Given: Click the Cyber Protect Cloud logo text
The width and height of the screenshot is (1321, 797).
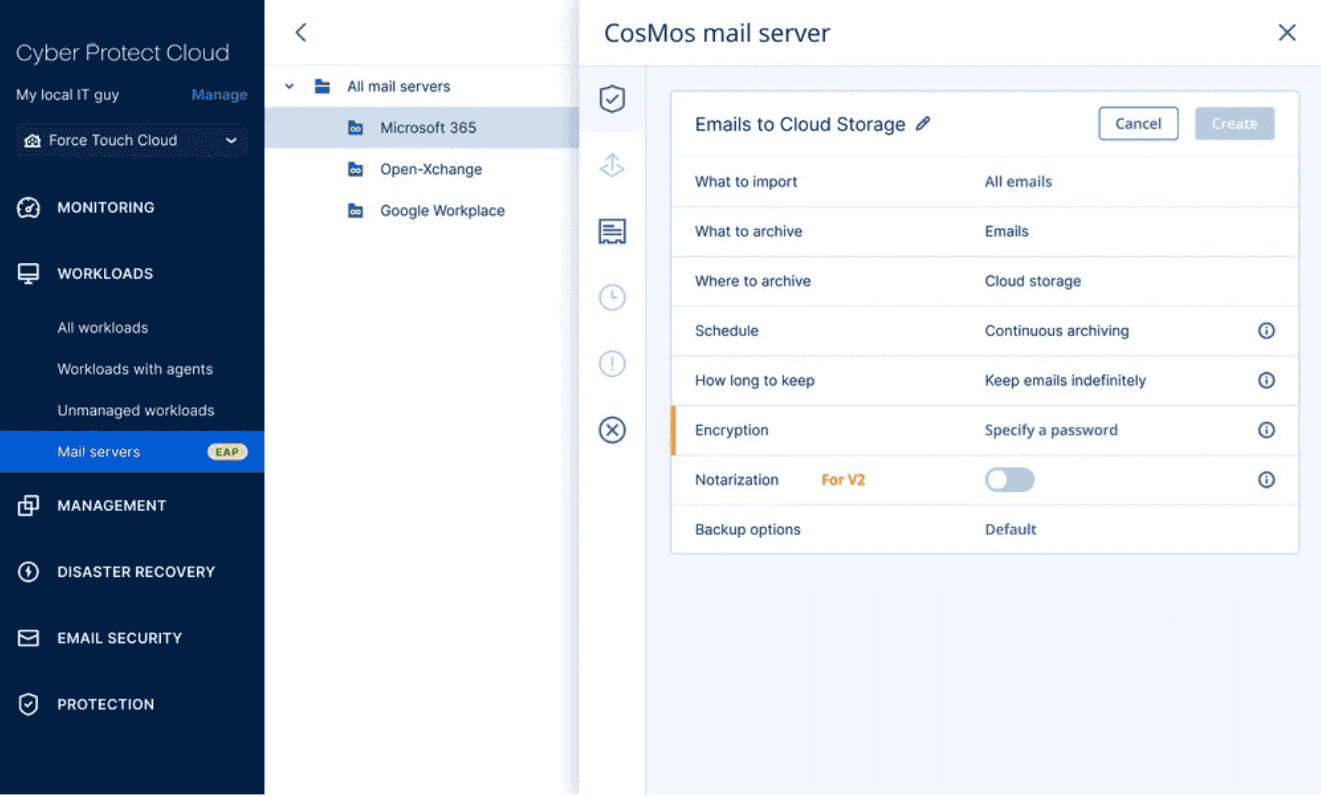Looking at the screenshot, I should 123,53.
